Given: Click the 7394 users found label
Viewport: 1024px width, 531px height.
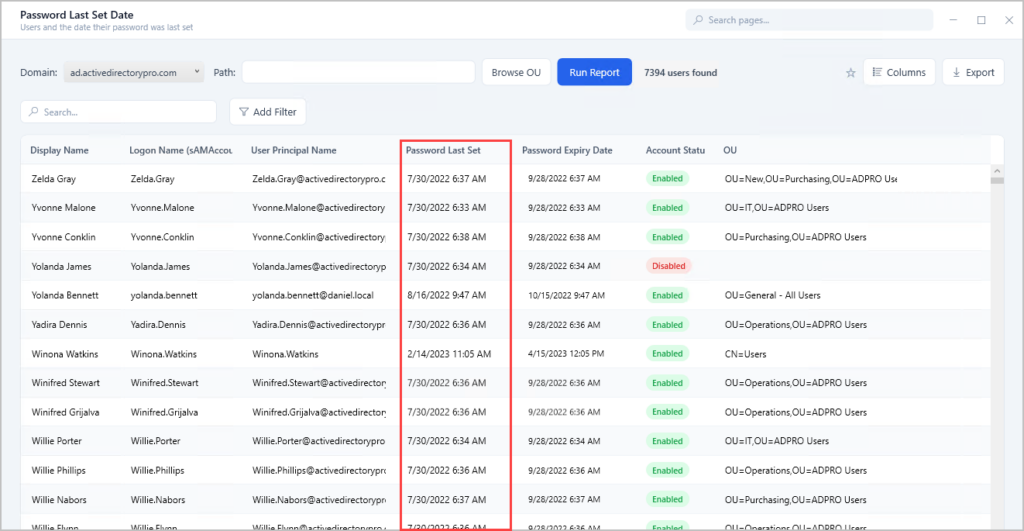Looking at the screenshot, I should tap(680, 72).
